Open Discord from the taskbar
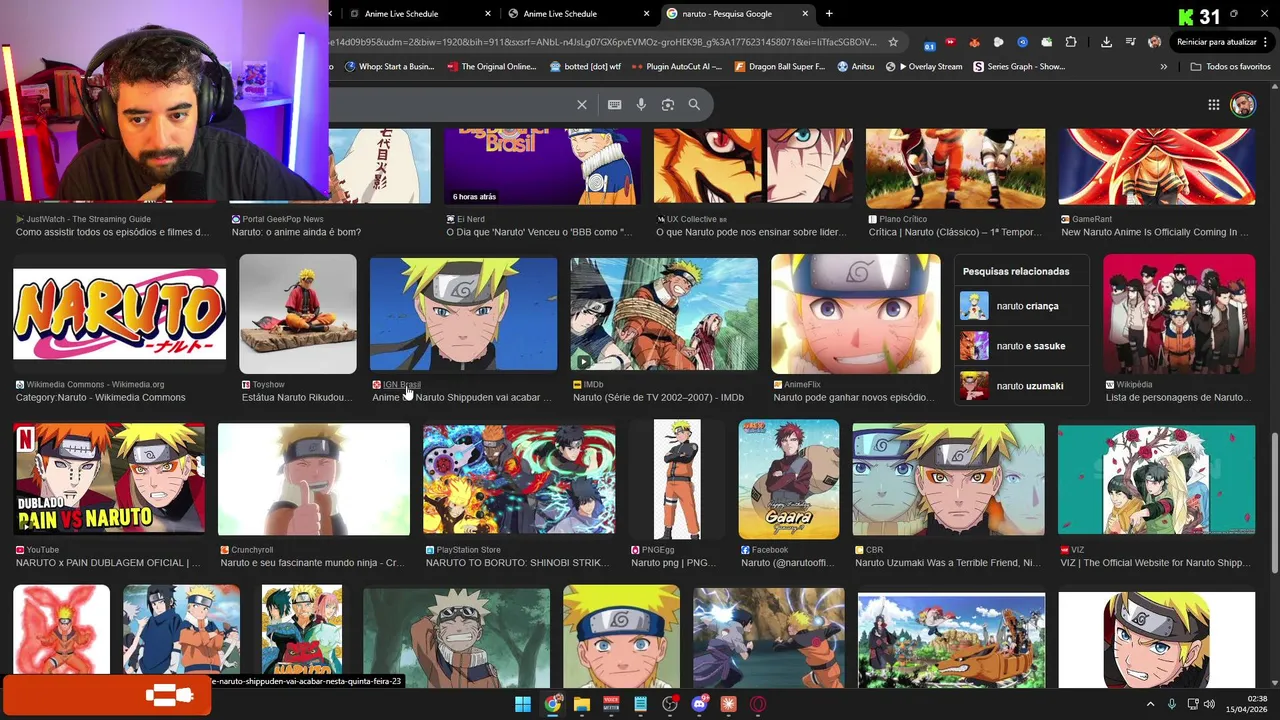 699,704
